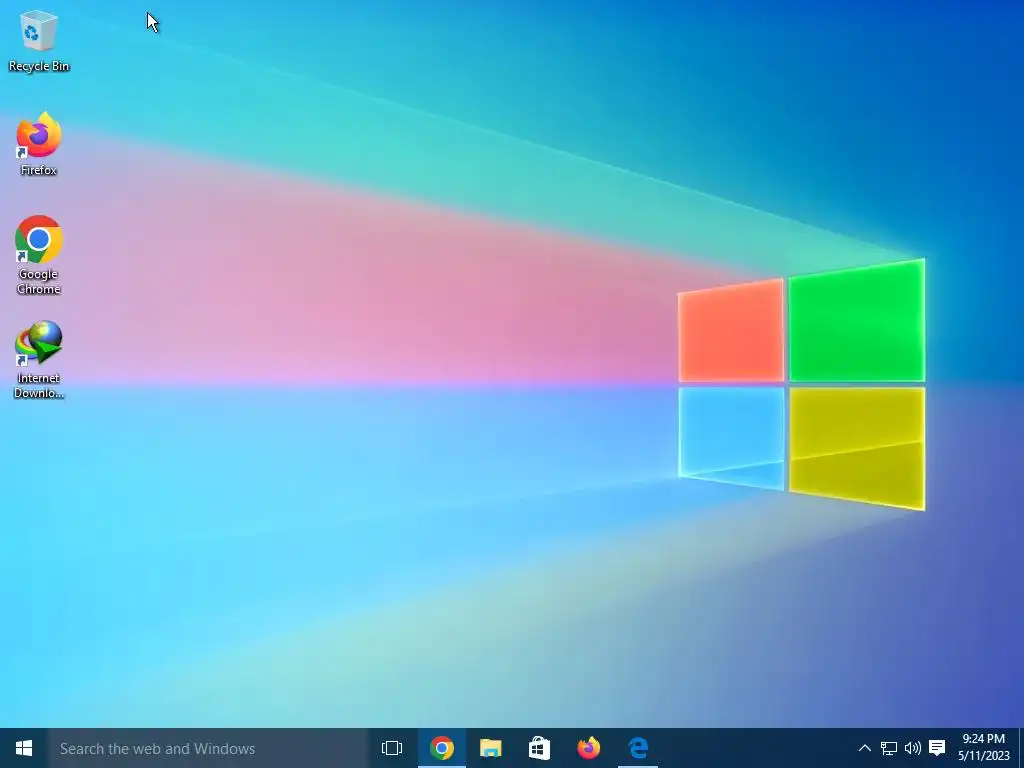
Task: Focus the Search the web and Windows box
Action: (208, 748)
